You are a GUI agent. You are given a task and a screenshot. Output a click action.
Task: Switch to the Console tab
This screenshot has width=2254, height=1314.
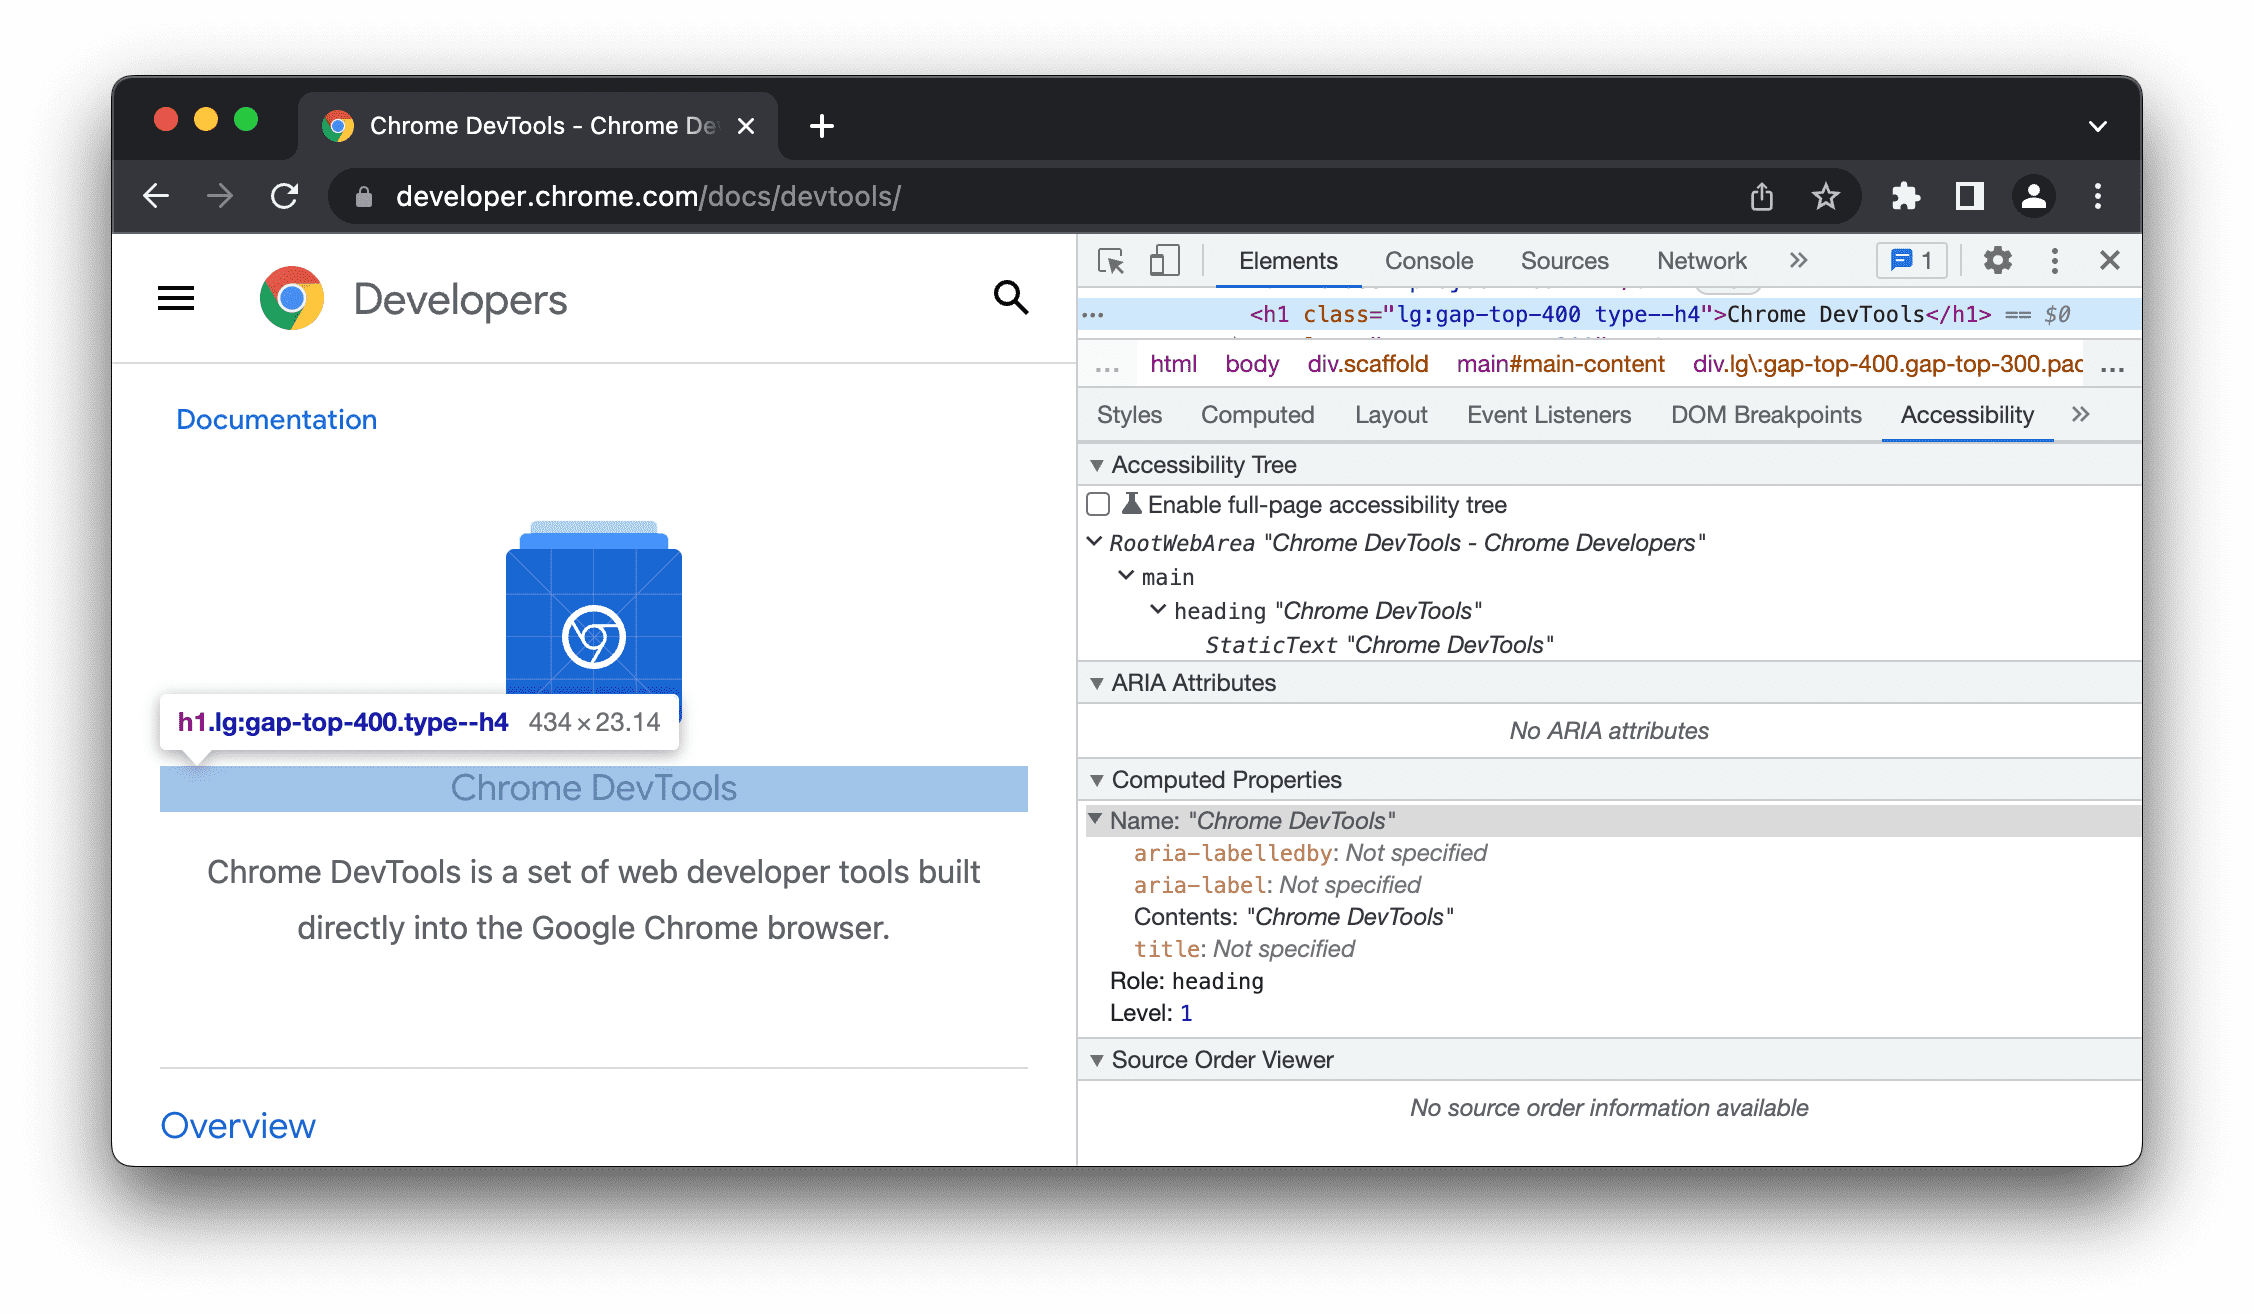pos(1428,261)
